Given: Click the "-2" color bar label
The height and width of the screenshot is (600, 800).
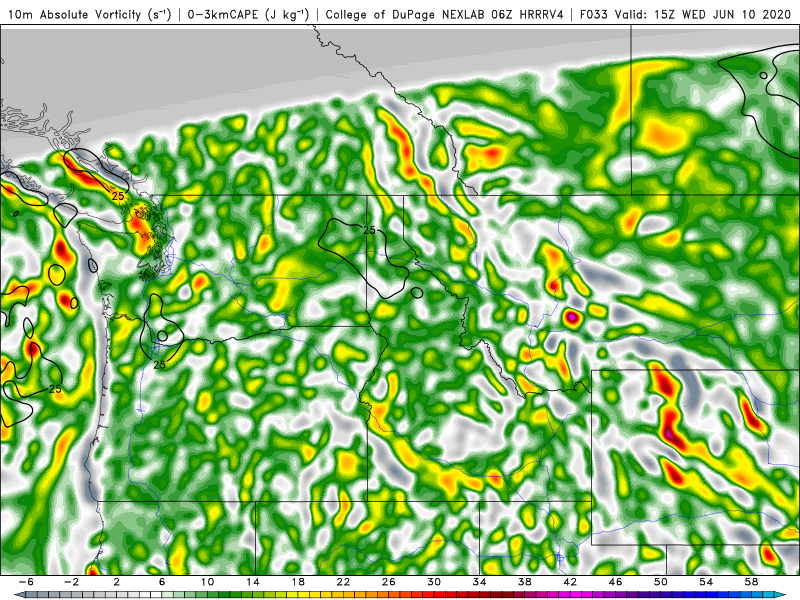Looking at the screenshot, I should (71, 582).
